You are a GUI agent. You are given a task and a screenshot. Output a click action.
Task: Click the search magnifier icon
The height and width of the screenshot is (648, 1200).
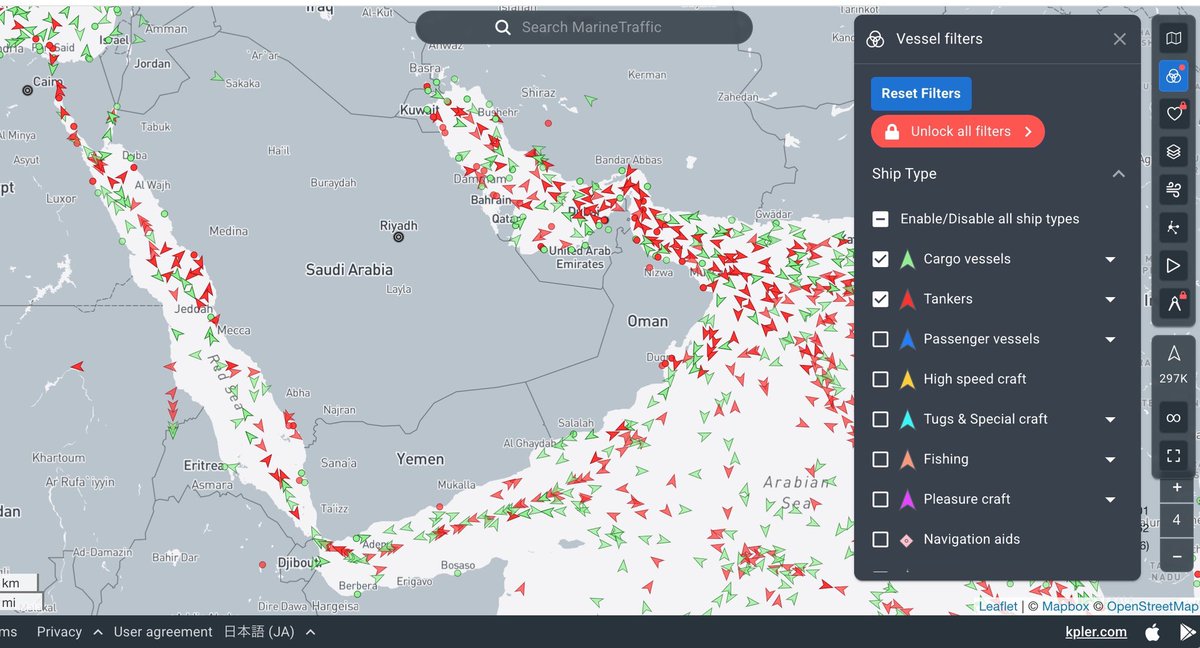(x=503, y=28)
